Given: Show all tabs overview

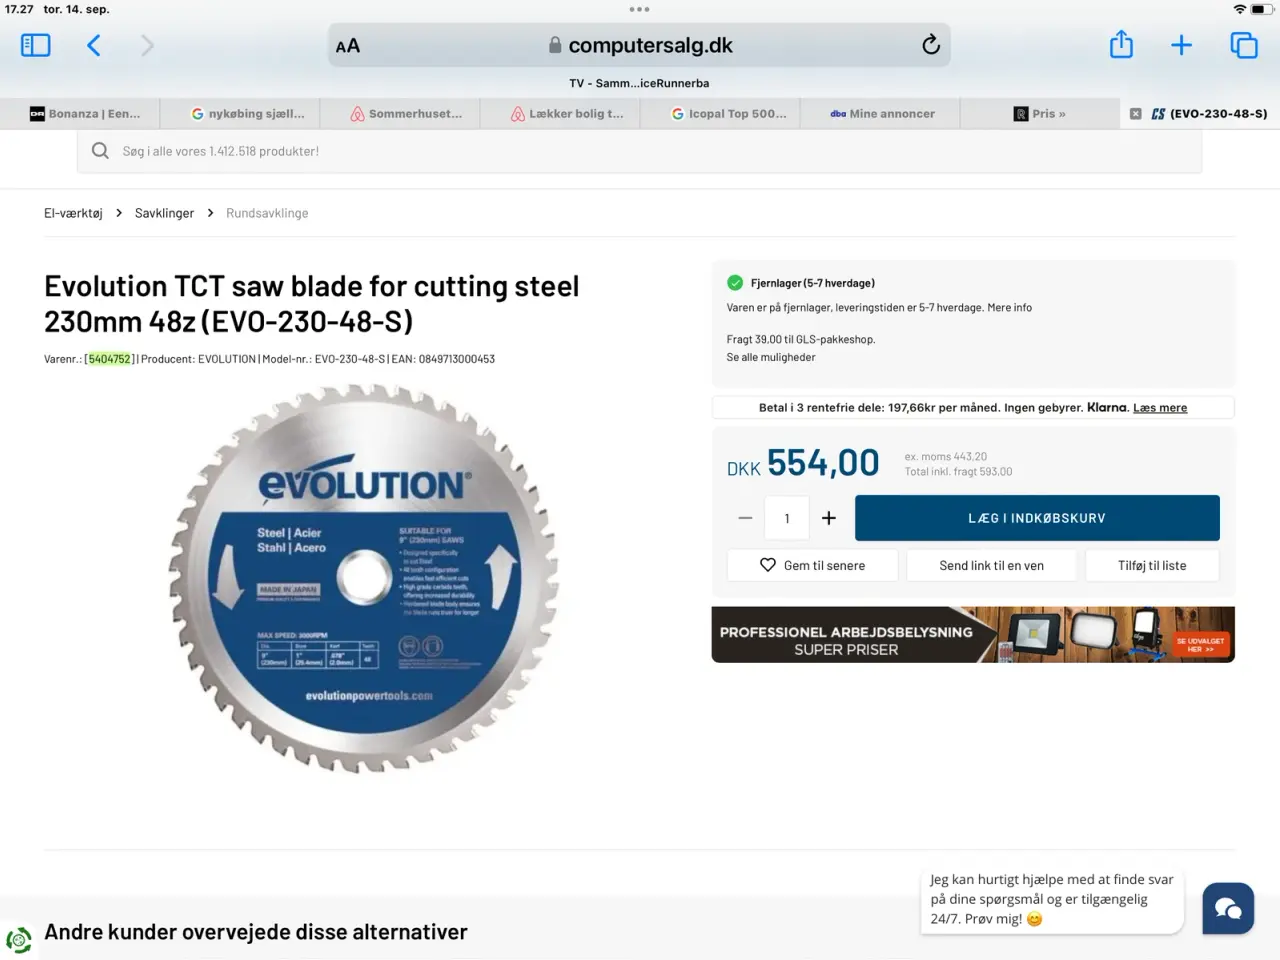Looking at the screenshot, I should click(x=1244, y=45).
